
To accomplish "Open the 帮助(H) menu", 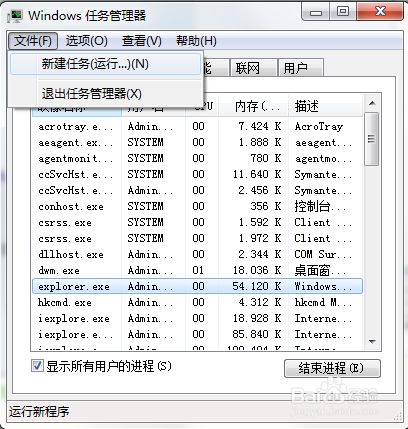I will coord(196,41).
